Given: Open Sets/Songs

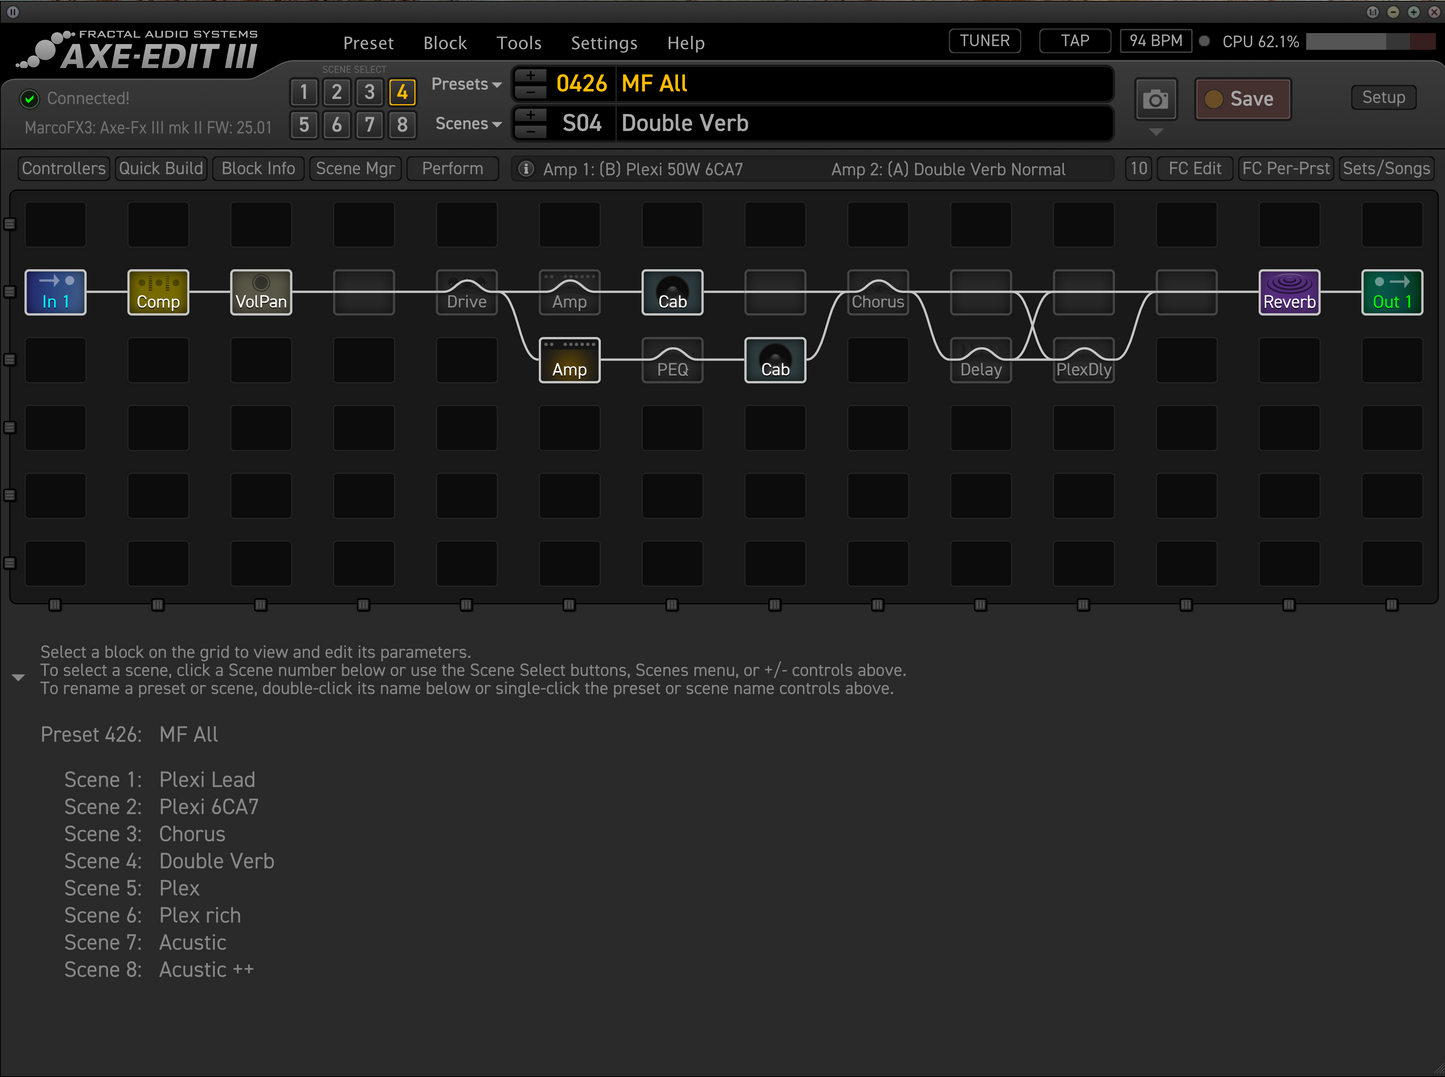Looking at the screenshot, I should [x=1387, y=169].
